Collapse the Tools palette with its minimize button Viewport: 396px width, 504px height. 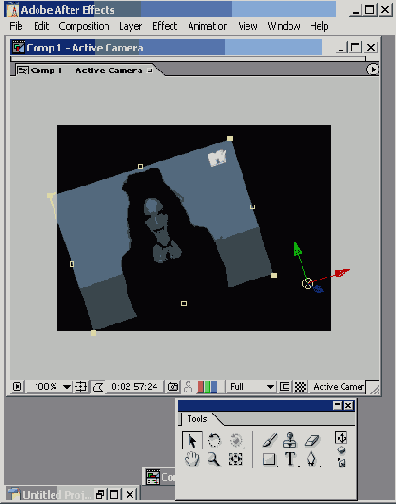click(337, 405)
